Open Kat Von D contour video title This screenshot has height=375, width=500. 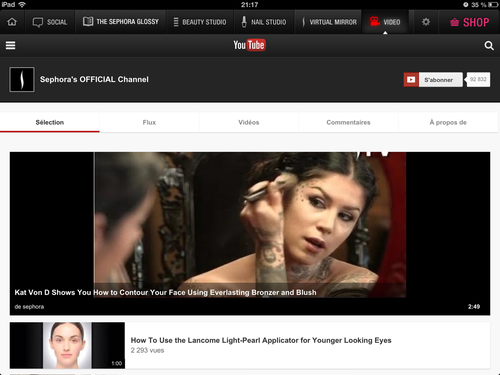pyautogui.click(x=165, y=292)
